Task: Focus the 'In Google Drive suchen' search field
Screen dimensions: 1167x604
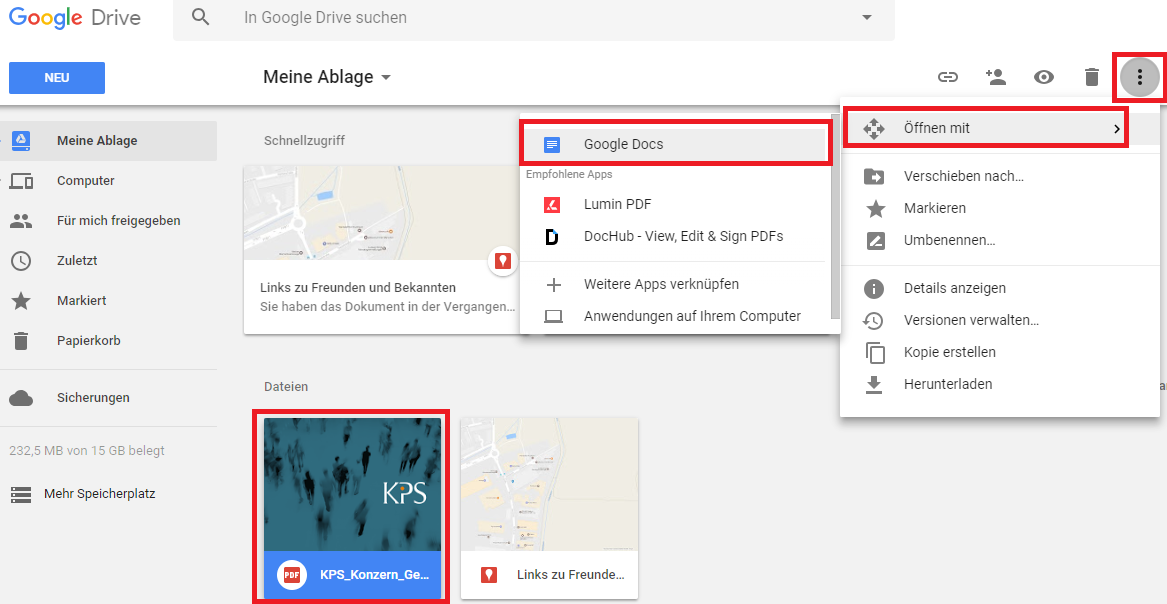Action: [x=534, y=18]
